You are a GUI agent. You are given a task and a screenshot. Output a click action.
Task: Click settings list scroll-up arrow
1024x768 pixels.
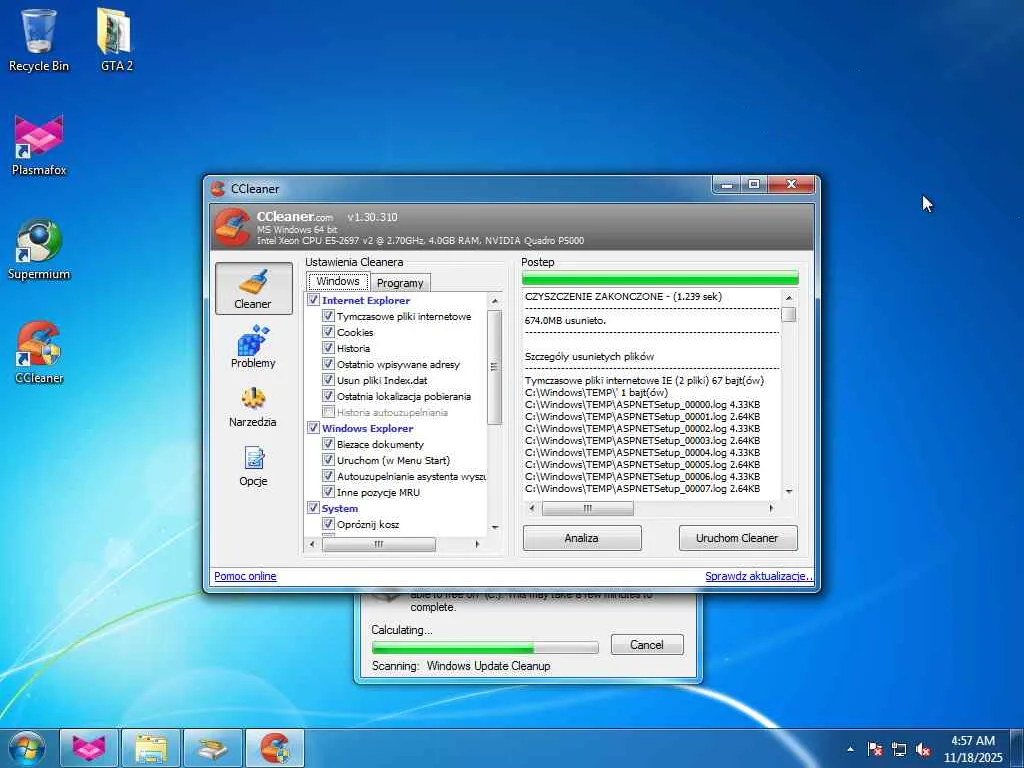point(494,301)
